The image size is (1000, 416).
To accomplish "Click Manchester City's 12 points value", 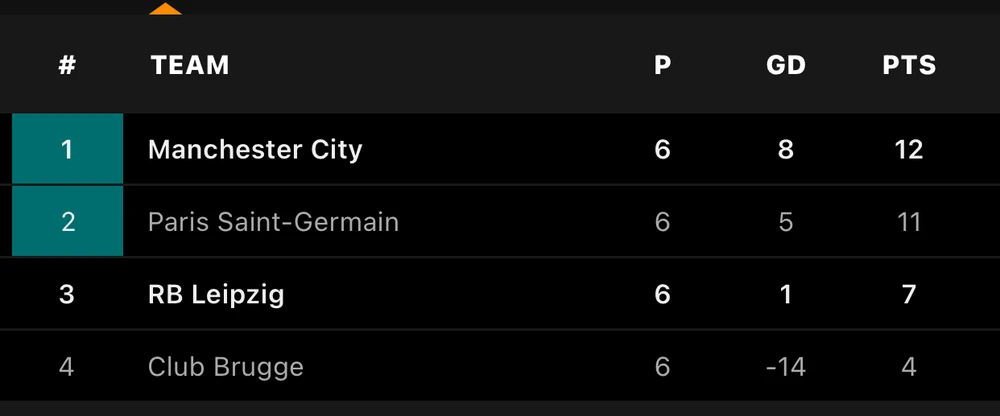I will tap(909, 150).
